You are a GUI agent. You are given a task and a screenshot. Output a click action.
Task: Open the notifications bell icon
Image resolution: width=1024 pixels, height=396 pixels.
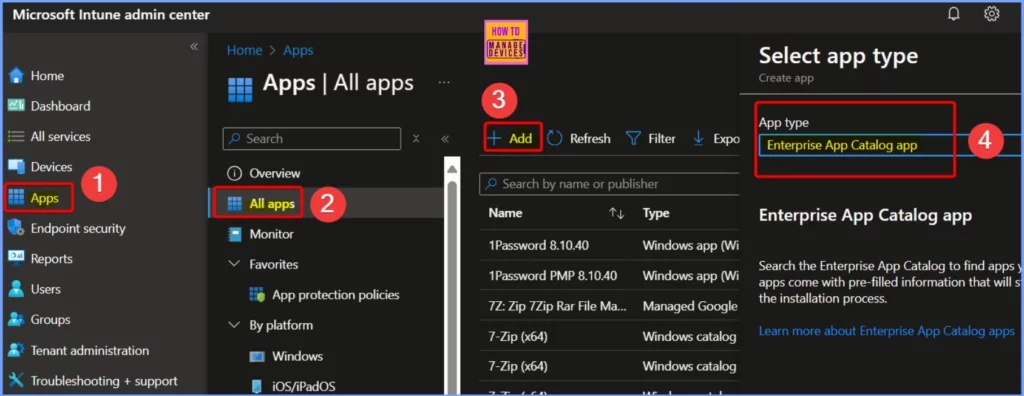coord(953,14)
